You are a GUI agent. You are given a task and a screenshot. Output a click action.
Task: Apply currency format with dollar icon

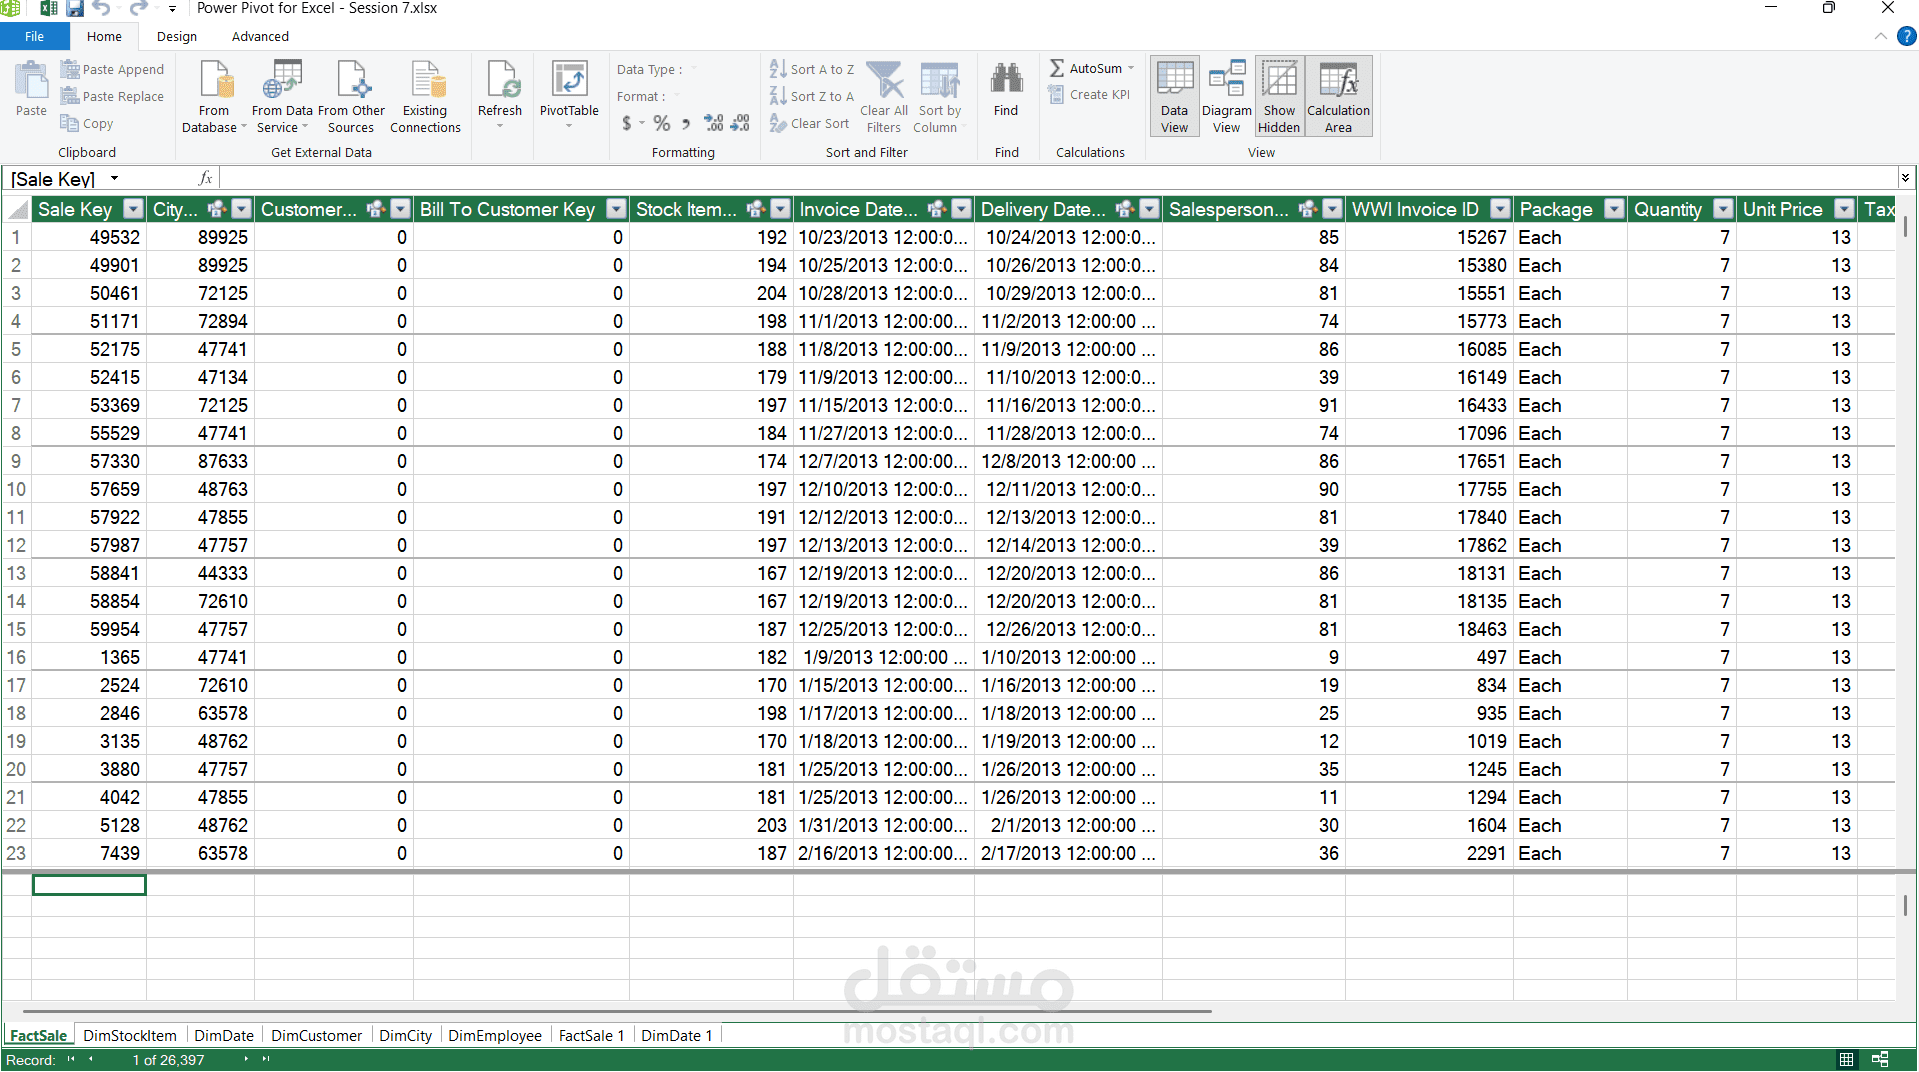tap(627, 123)
